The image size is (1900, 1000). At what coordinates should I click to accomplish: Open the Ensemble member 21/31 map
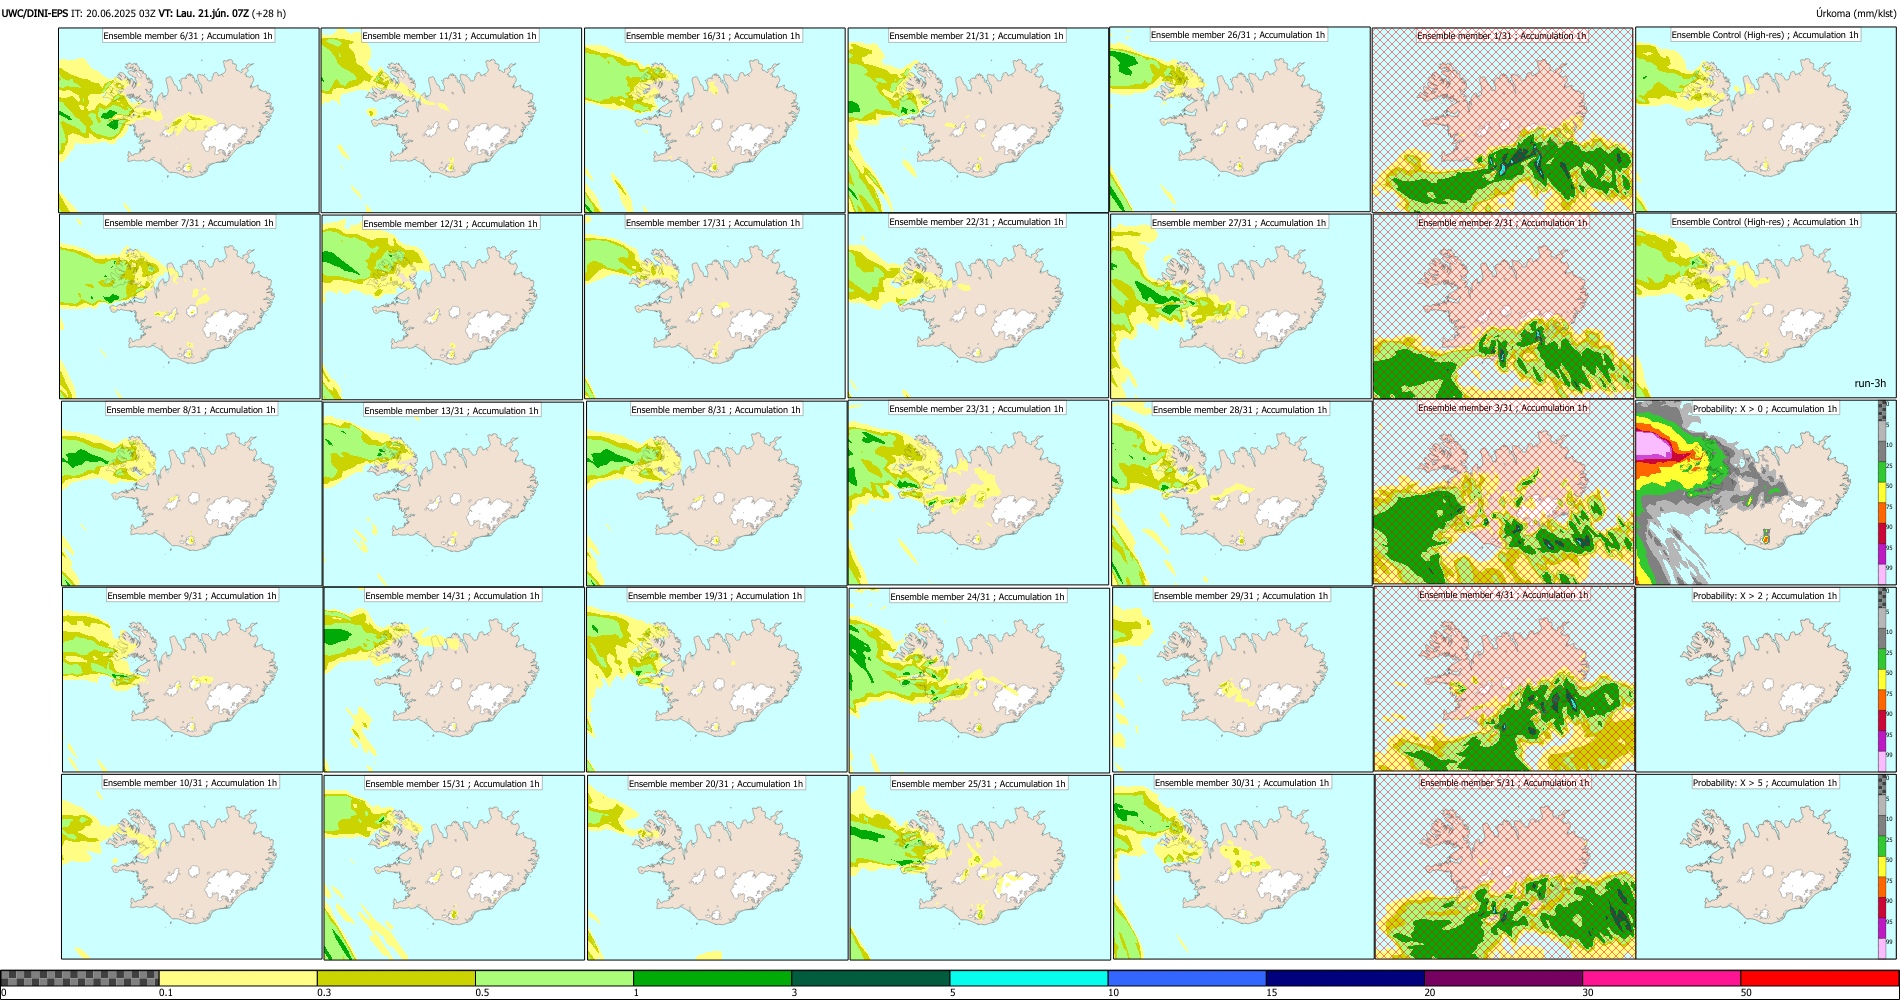click(978, 120)
